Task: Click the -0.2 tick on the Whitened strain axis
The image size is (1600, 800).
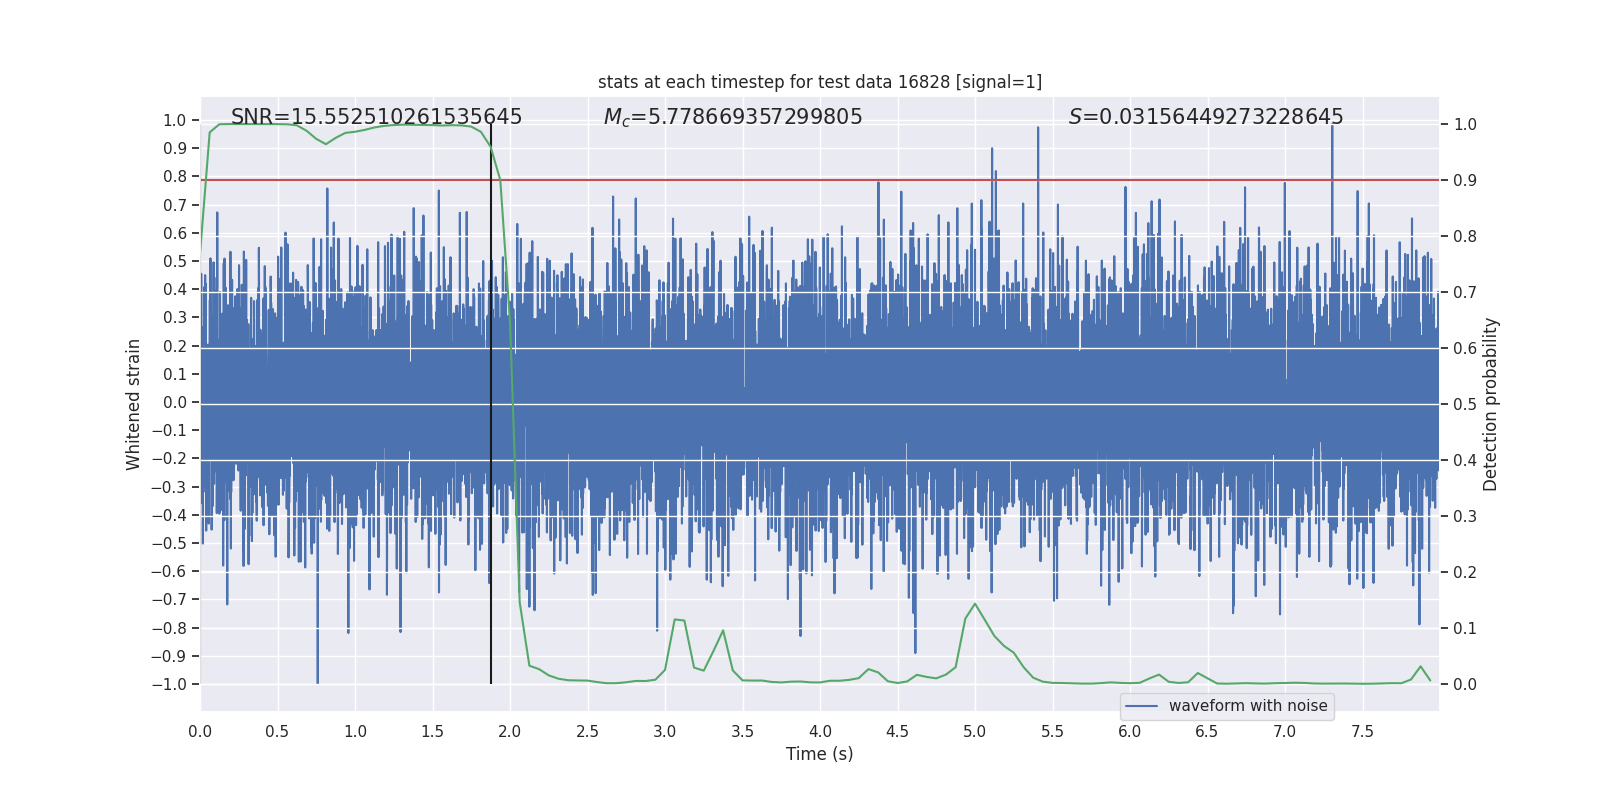Action: [x=169, y=458]
